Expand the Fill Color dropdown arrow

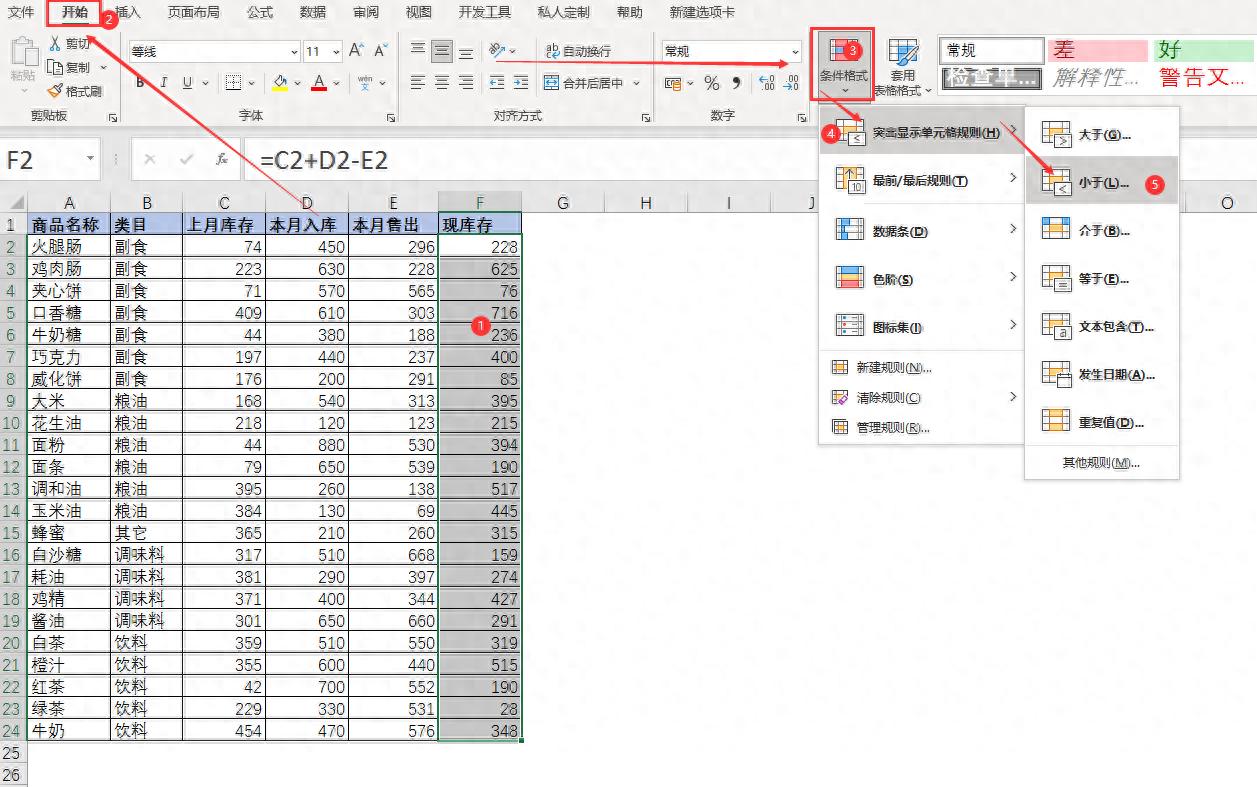[x=297, y=83]
